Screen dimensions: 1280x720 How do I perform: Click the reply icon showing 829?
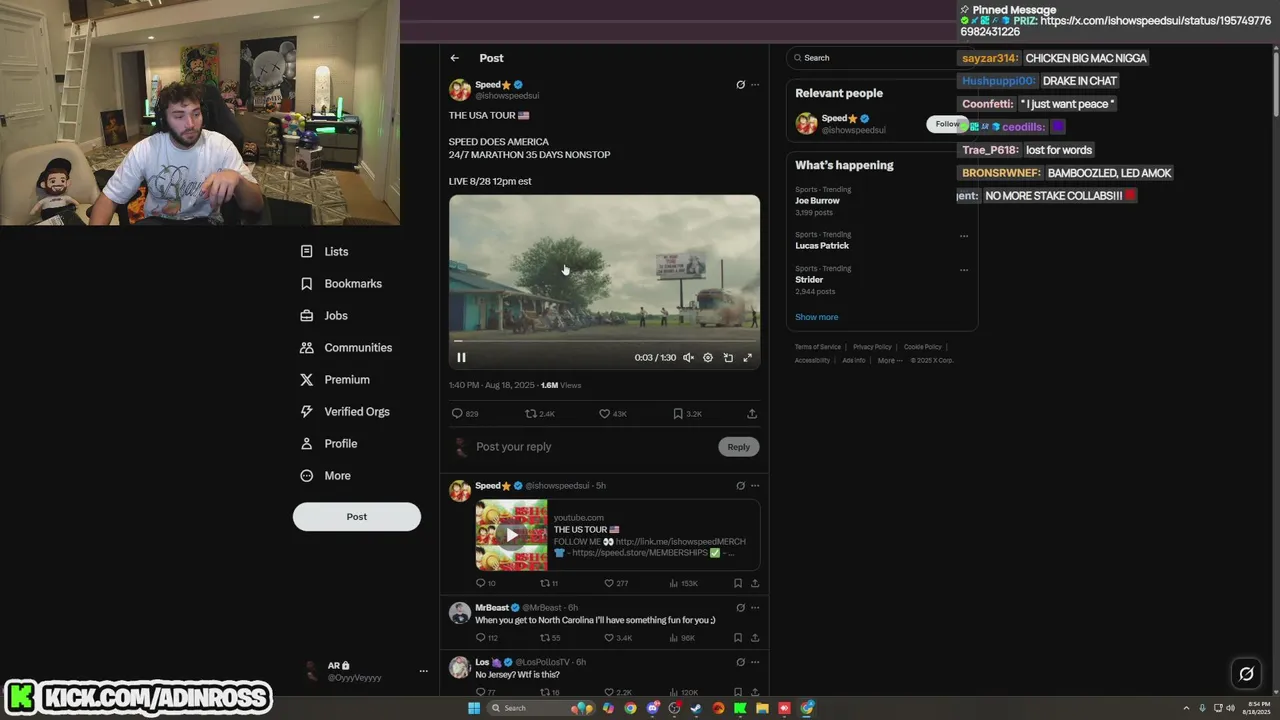click(x=465, y=413)
